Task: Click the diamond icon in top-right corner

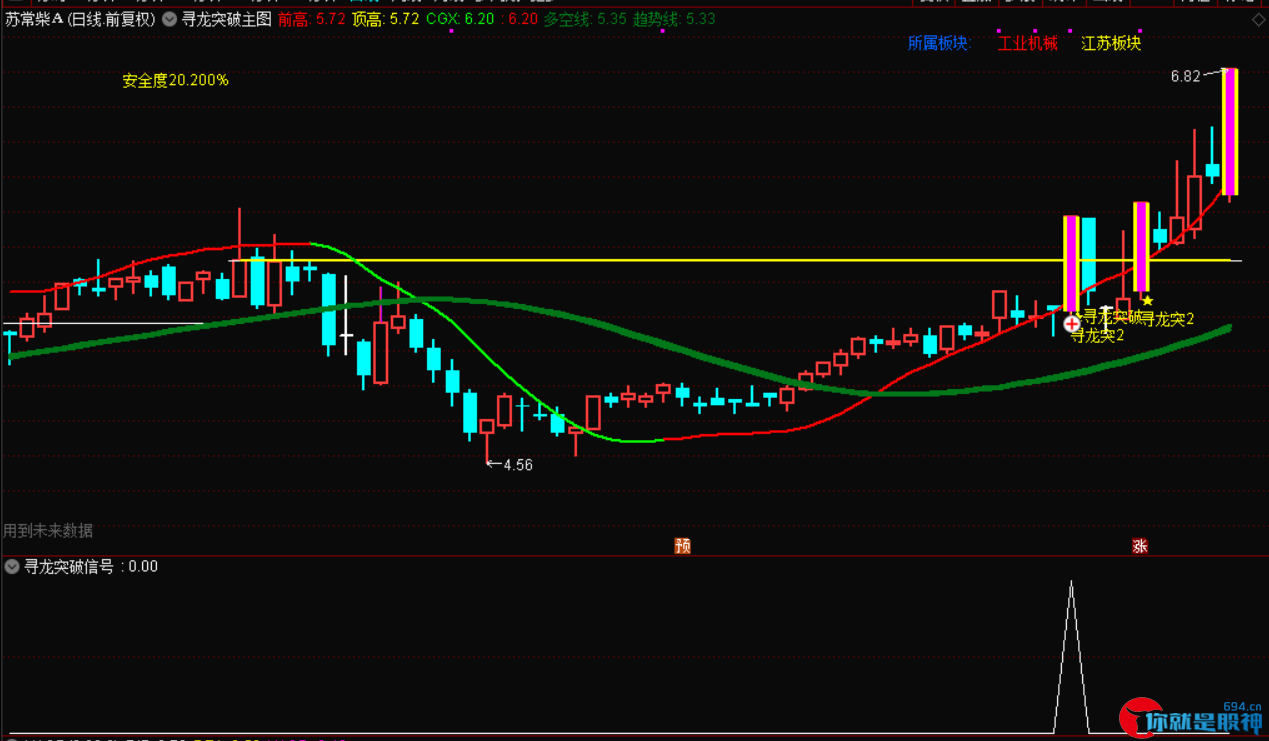Action: click(x=1258, y=19)
